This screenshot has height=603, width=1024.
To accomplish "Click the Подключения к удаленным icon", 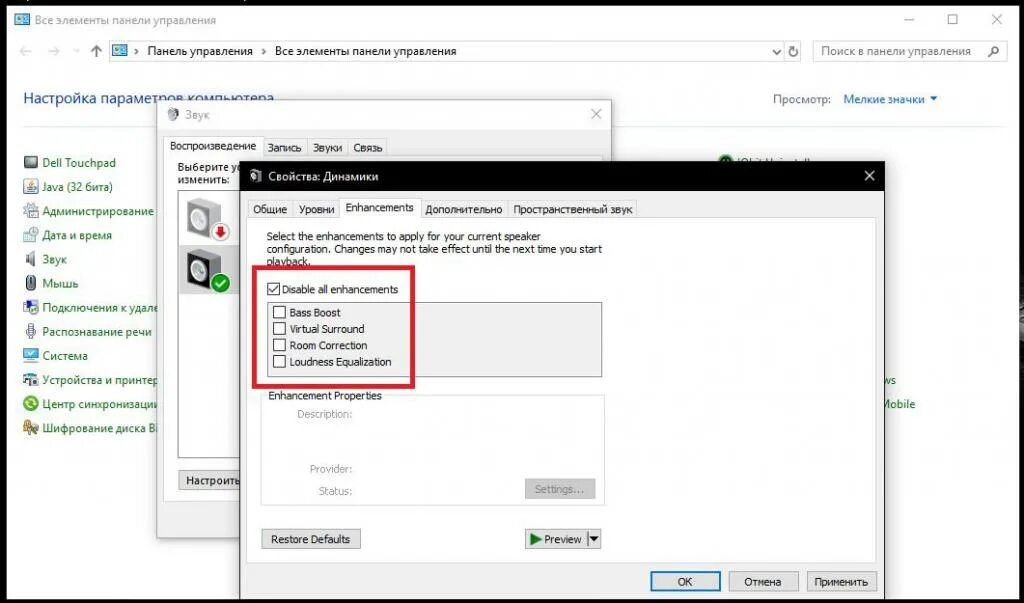I will pyautogui.click(x=31, y=308).
